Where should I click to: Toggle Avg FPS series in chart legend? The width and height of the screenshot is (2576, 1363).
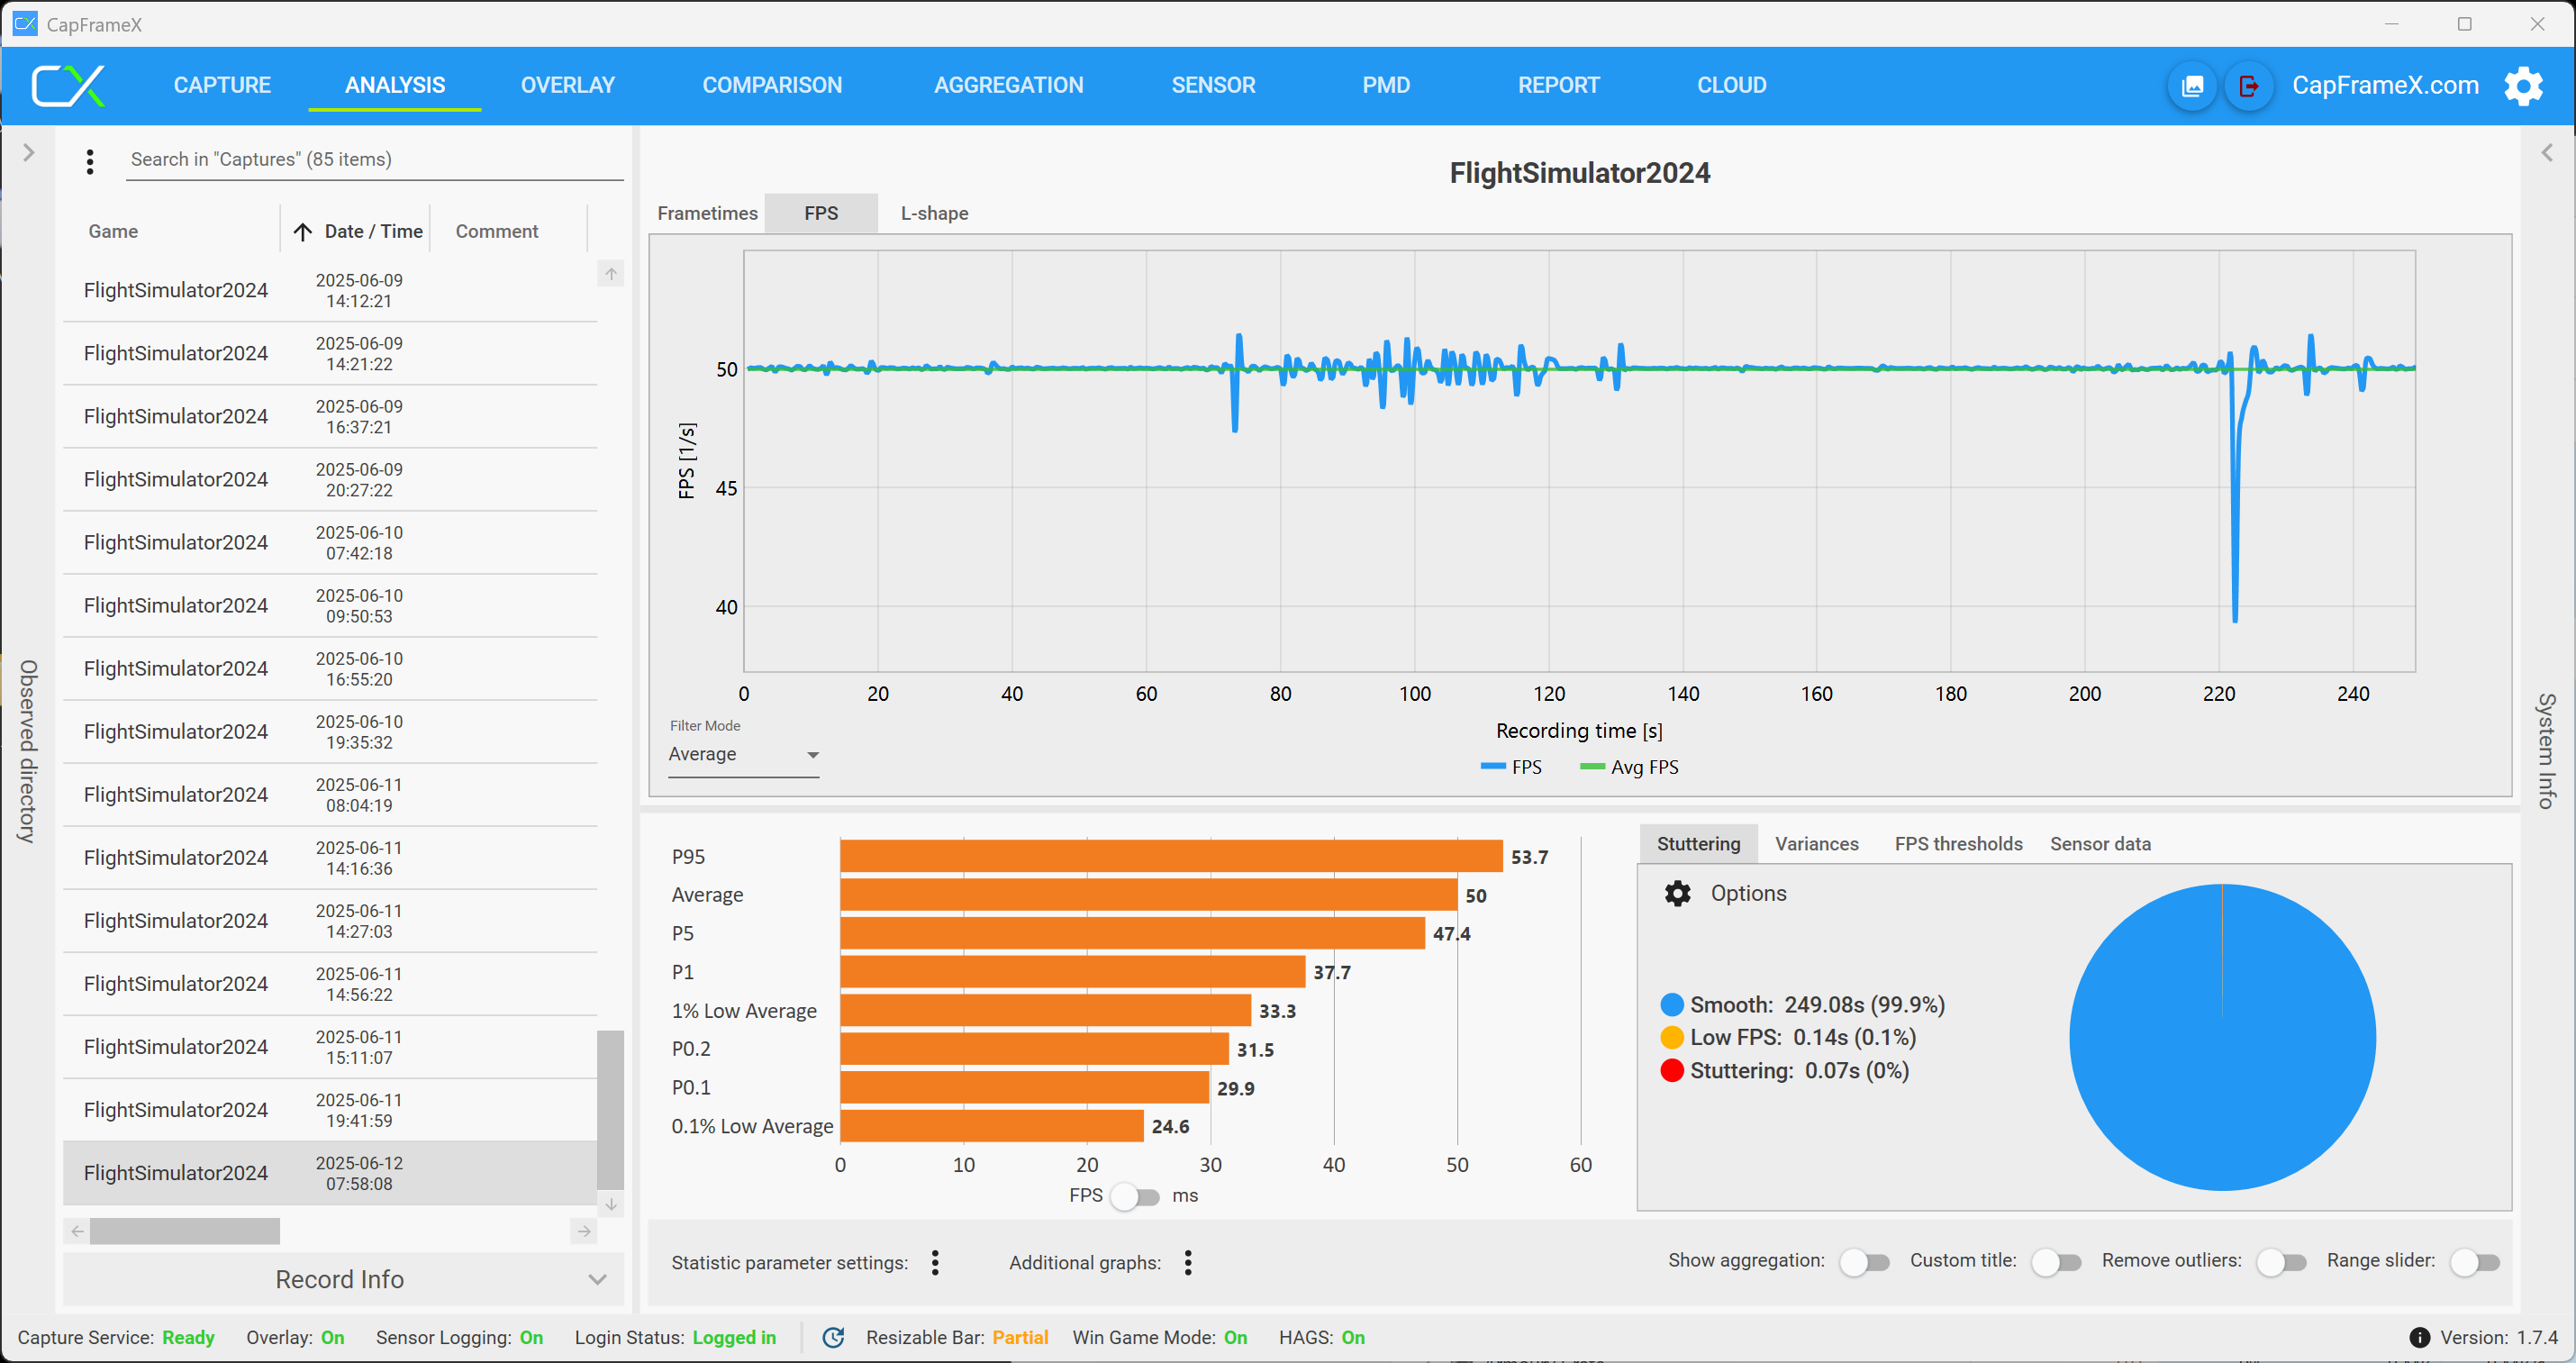point(1629,767)
